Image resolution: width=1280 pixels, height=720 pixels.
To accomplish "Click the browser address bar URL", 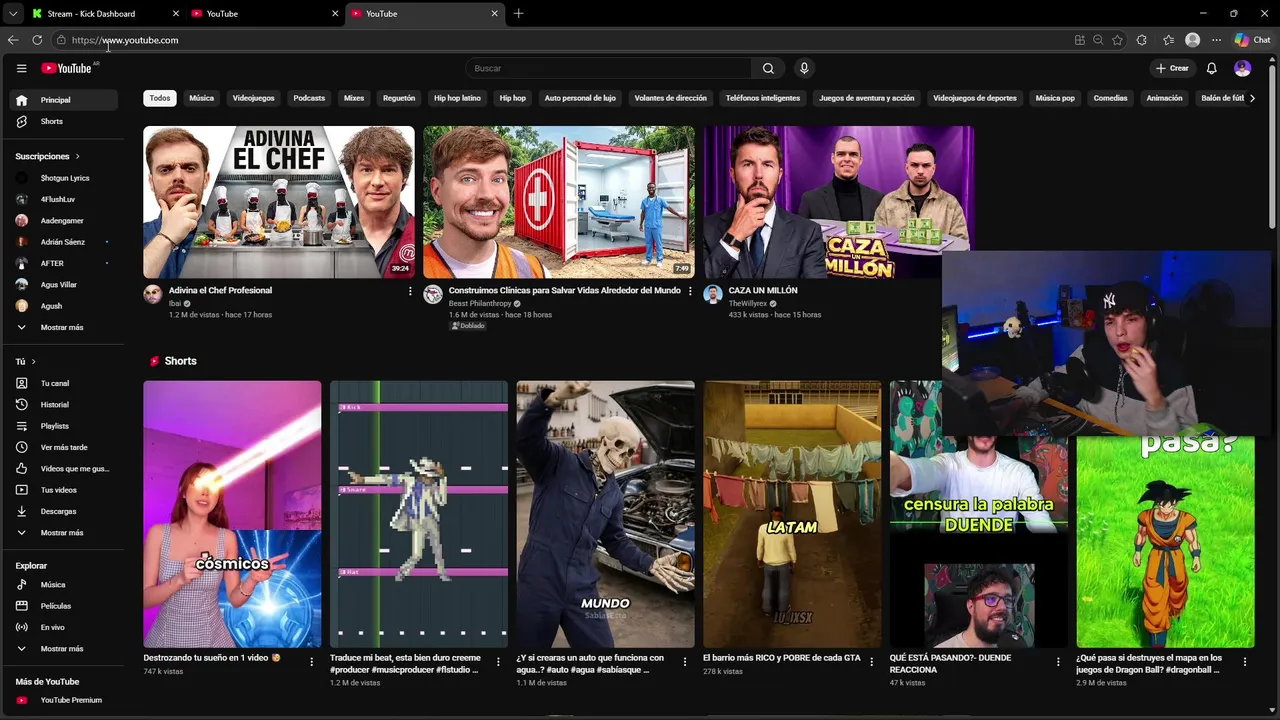I will [125, 40].
